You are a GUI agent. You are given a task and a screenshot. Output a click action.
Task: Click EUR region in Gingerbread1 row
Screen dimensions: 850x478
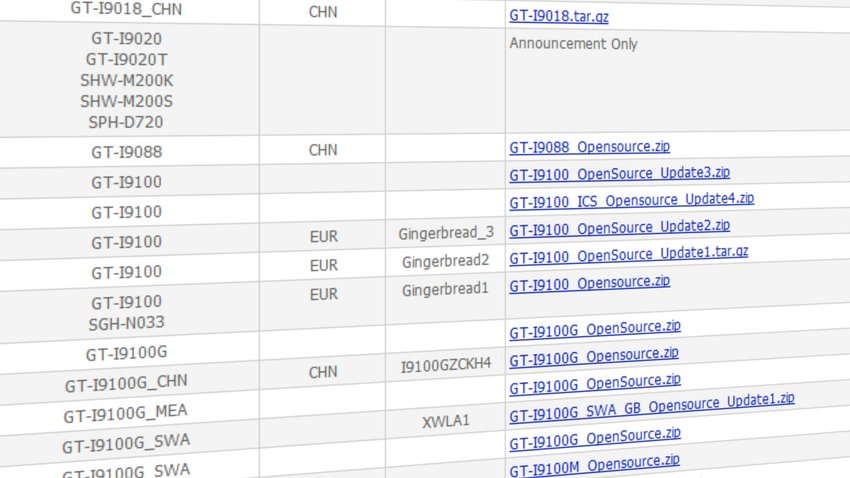tap(324, 294)
